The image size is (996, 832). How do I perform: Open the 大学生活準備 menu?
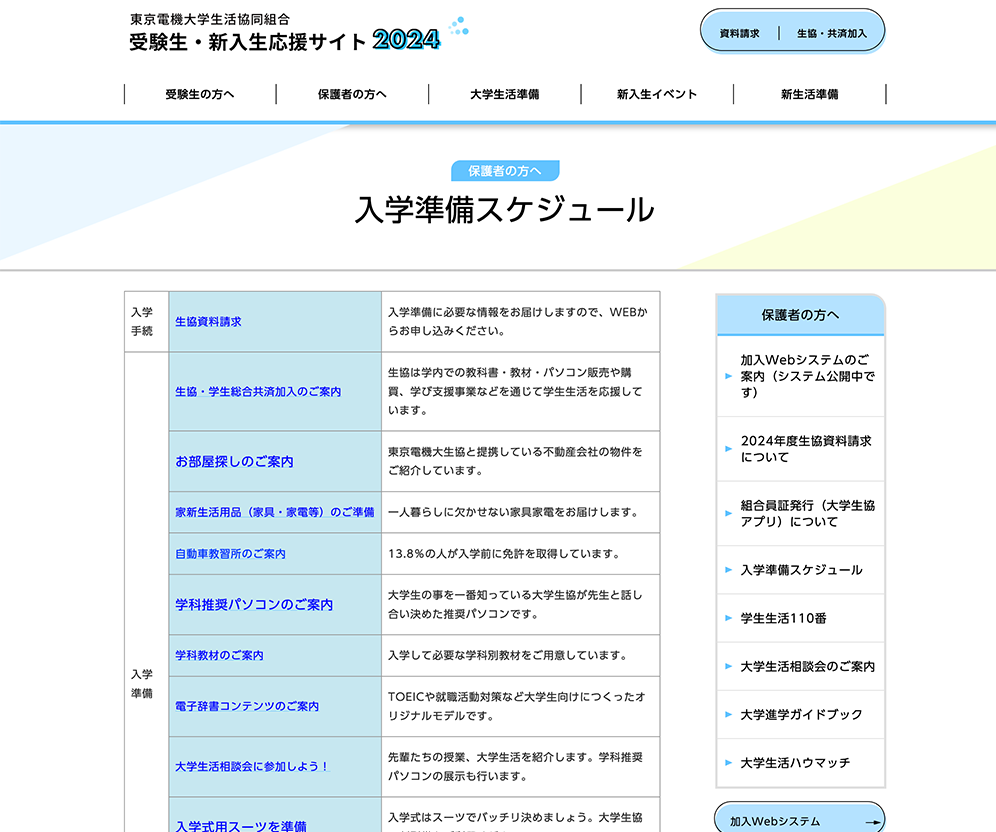[505, 94]
